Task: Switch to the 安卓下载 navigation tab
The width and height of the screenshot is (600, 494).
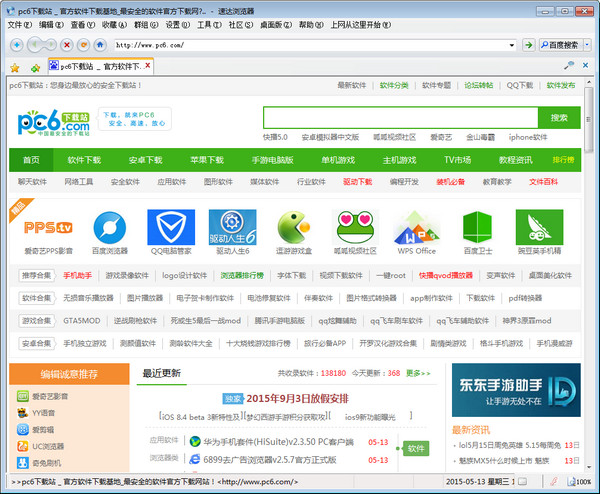Action: coord(145,160)
